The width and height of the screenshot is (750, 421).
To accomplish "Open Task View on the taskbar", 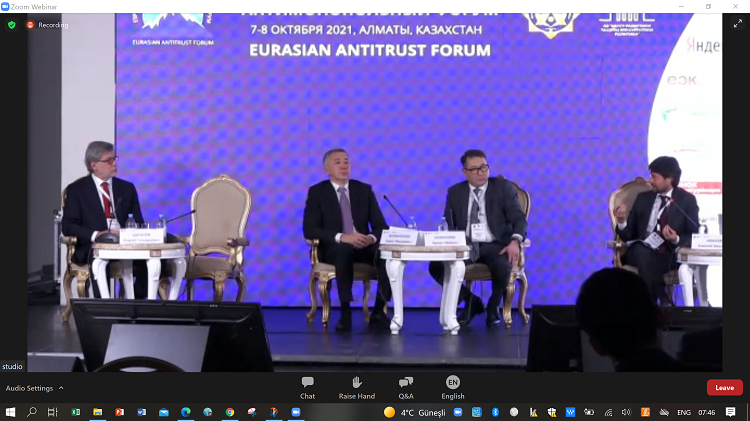I will [x=53, y=412].
